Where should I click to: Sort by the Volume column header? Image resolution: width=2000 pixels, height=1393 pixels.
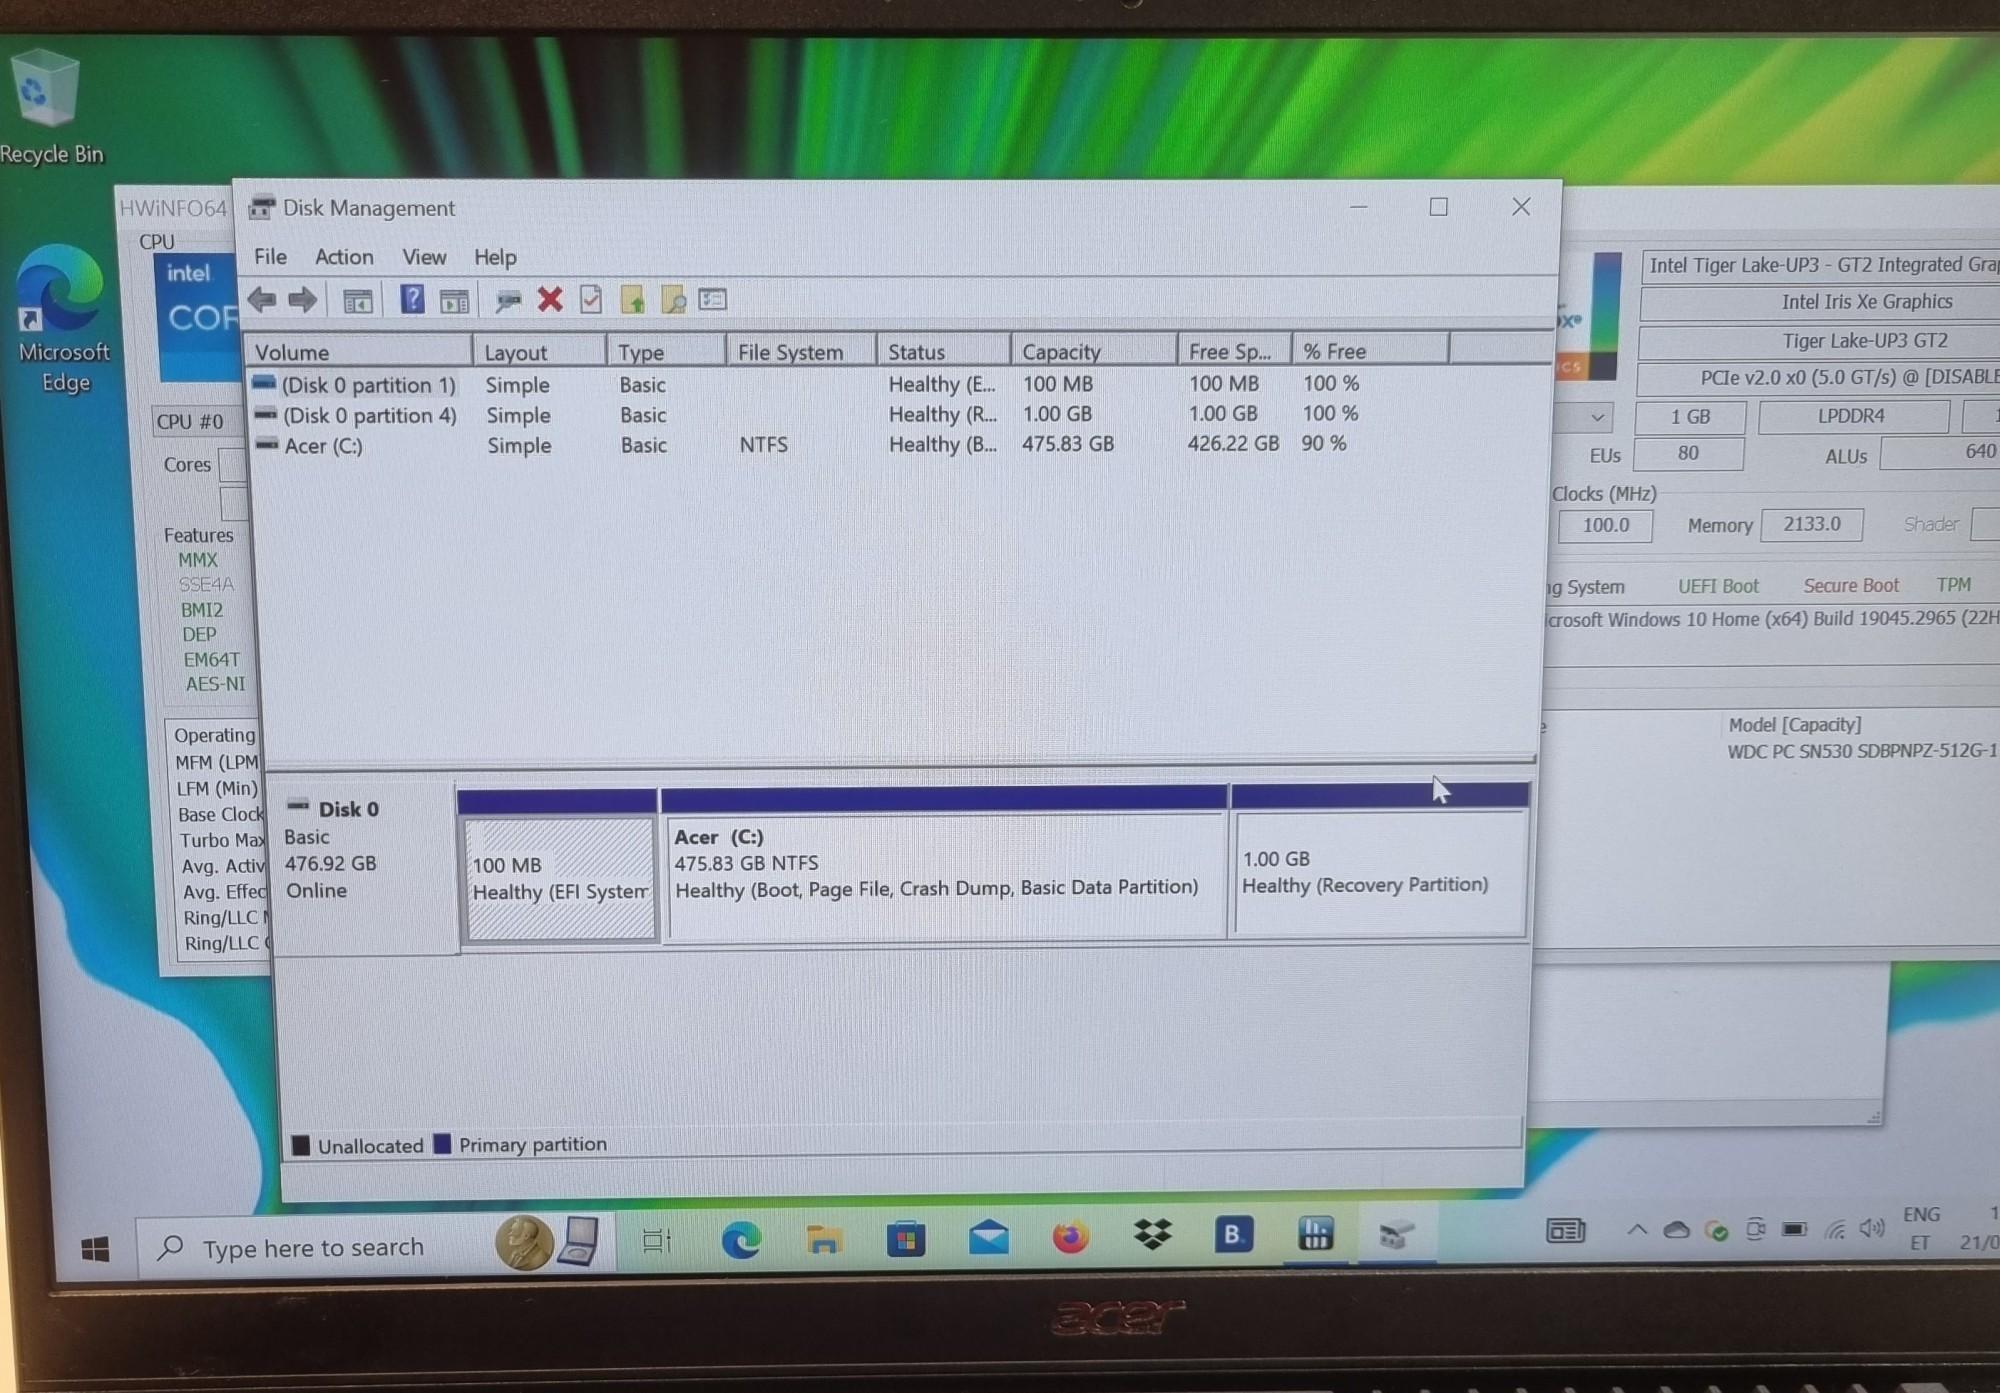pos(359,352)
